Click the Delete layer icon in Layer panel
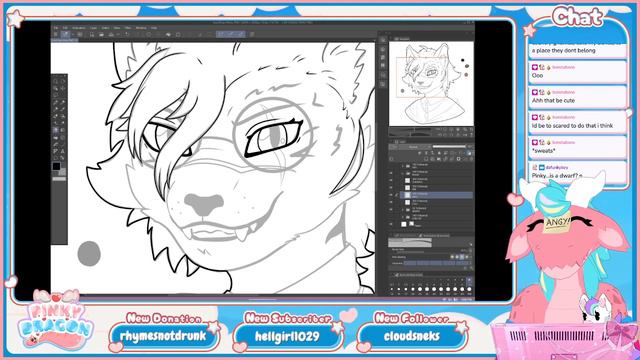The image size is (640, 360). (471, 159)
